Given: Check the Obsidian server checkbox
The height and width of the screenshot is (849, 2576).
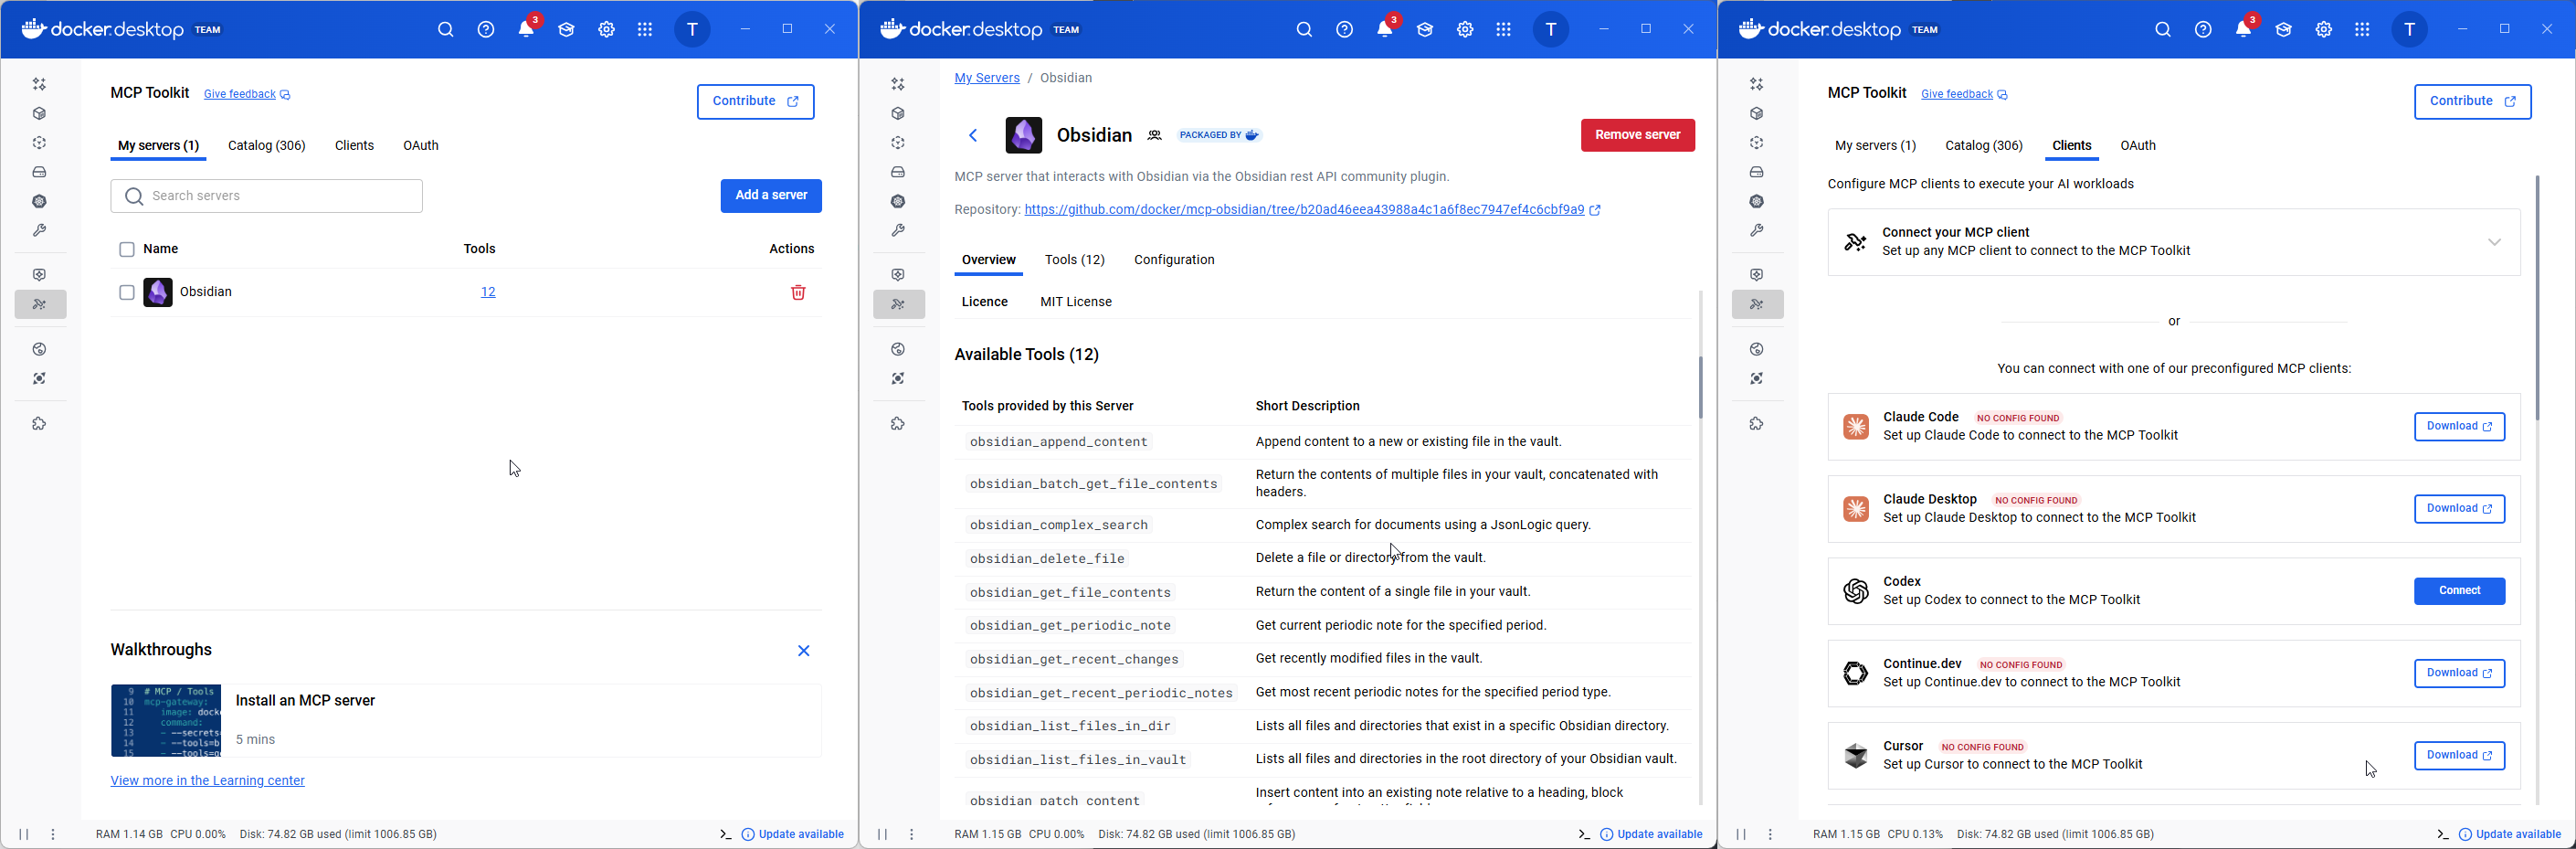Looking at the screenshot, I should pyautogui.click(x=127, y=292).
